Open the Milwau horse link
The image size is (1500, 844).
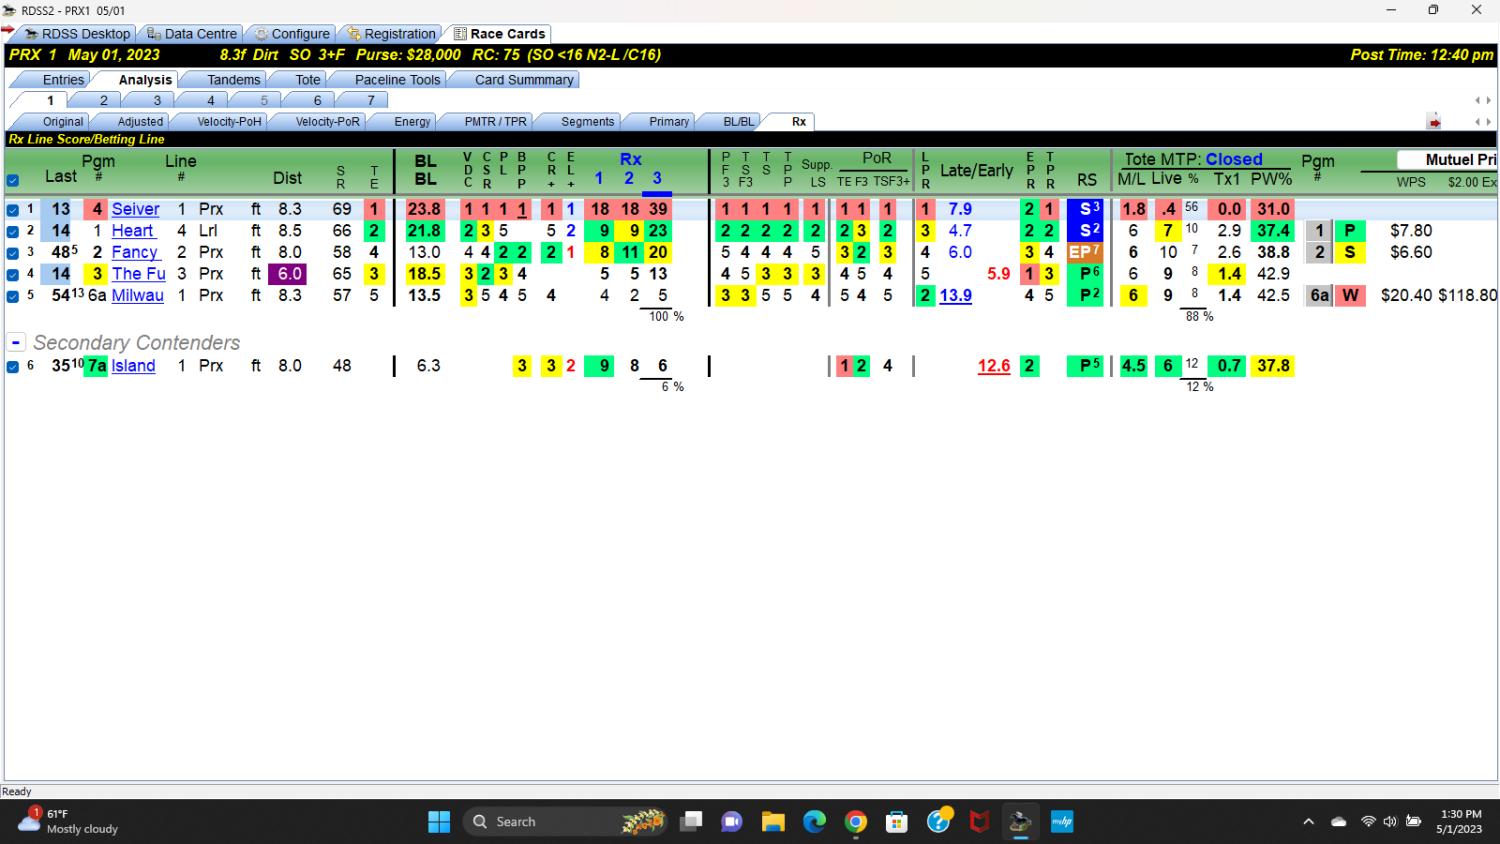(x=137, y=296)
